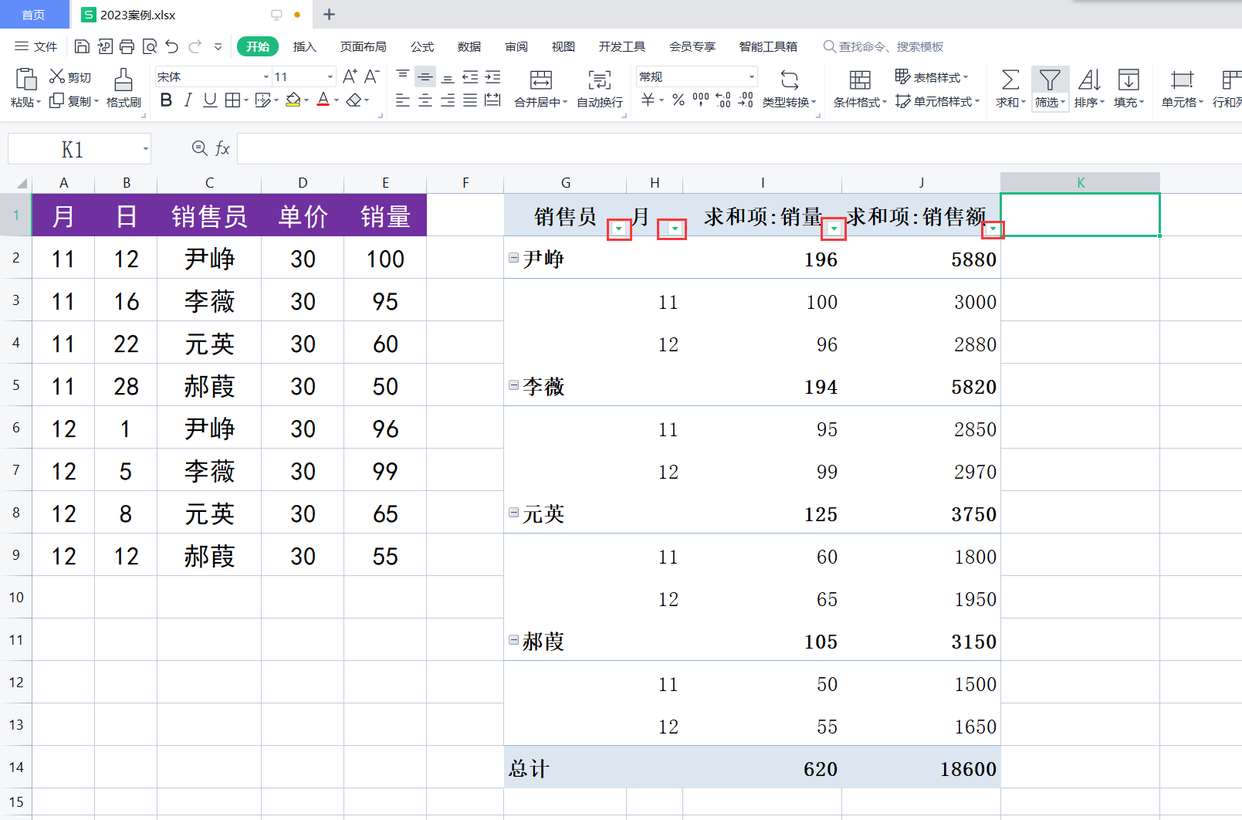Click the 查找命令 search box
This screenshot has width=1242, height=820.
883,46
